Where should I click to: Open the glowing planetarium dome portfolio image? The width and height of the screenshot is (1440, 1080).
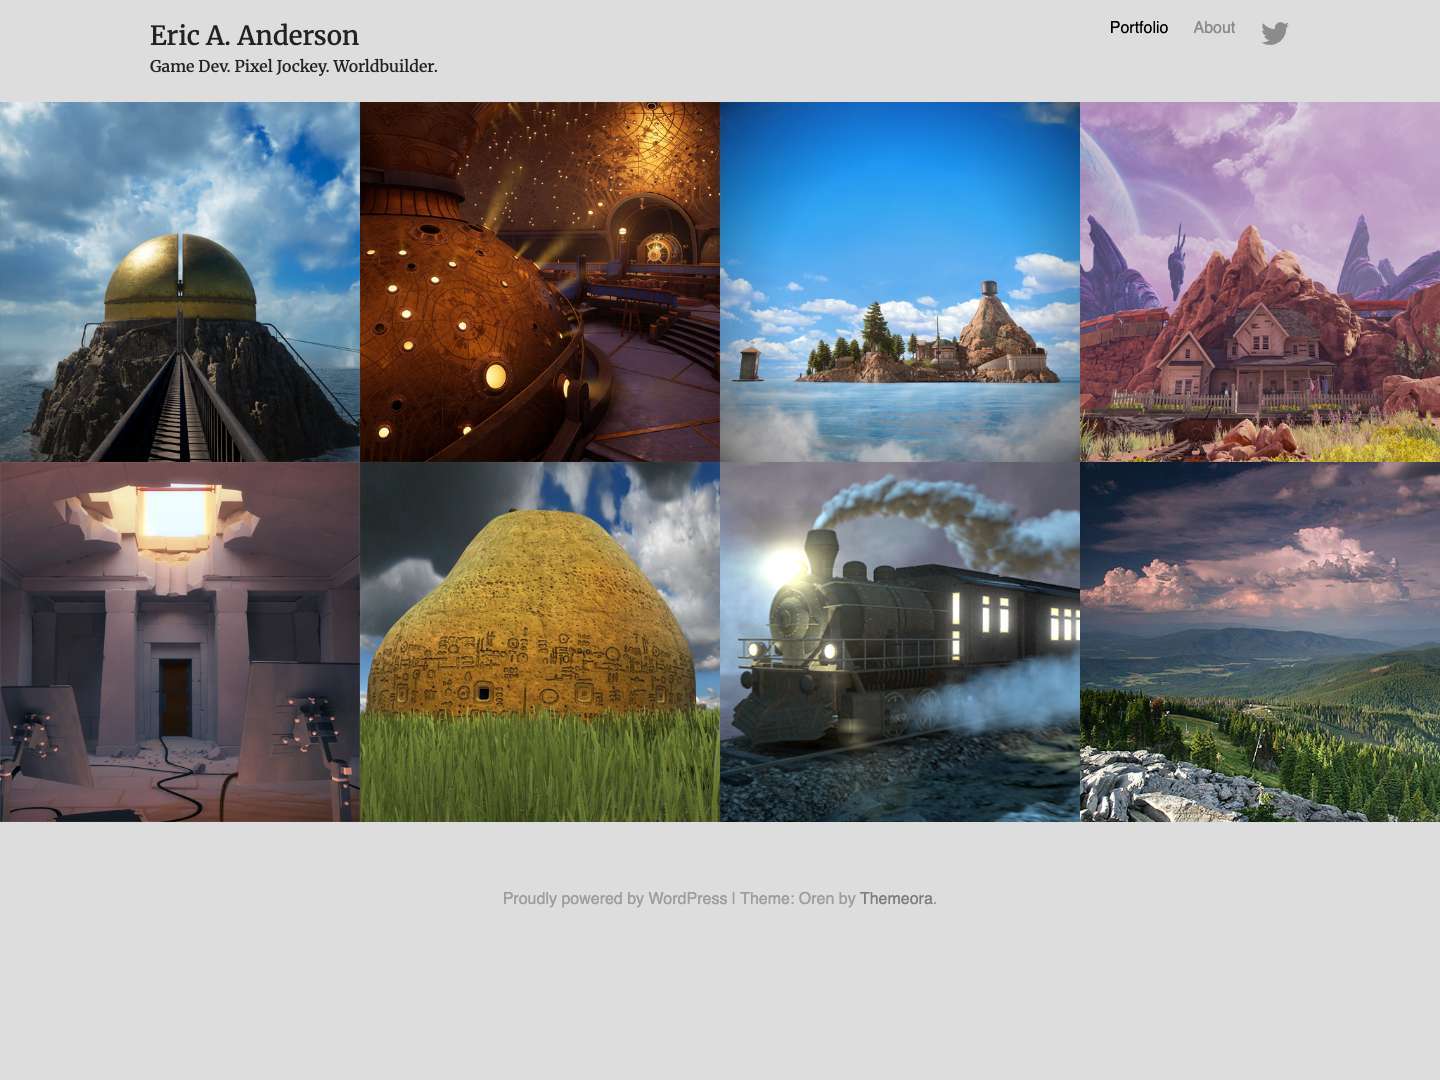point(540,281)
